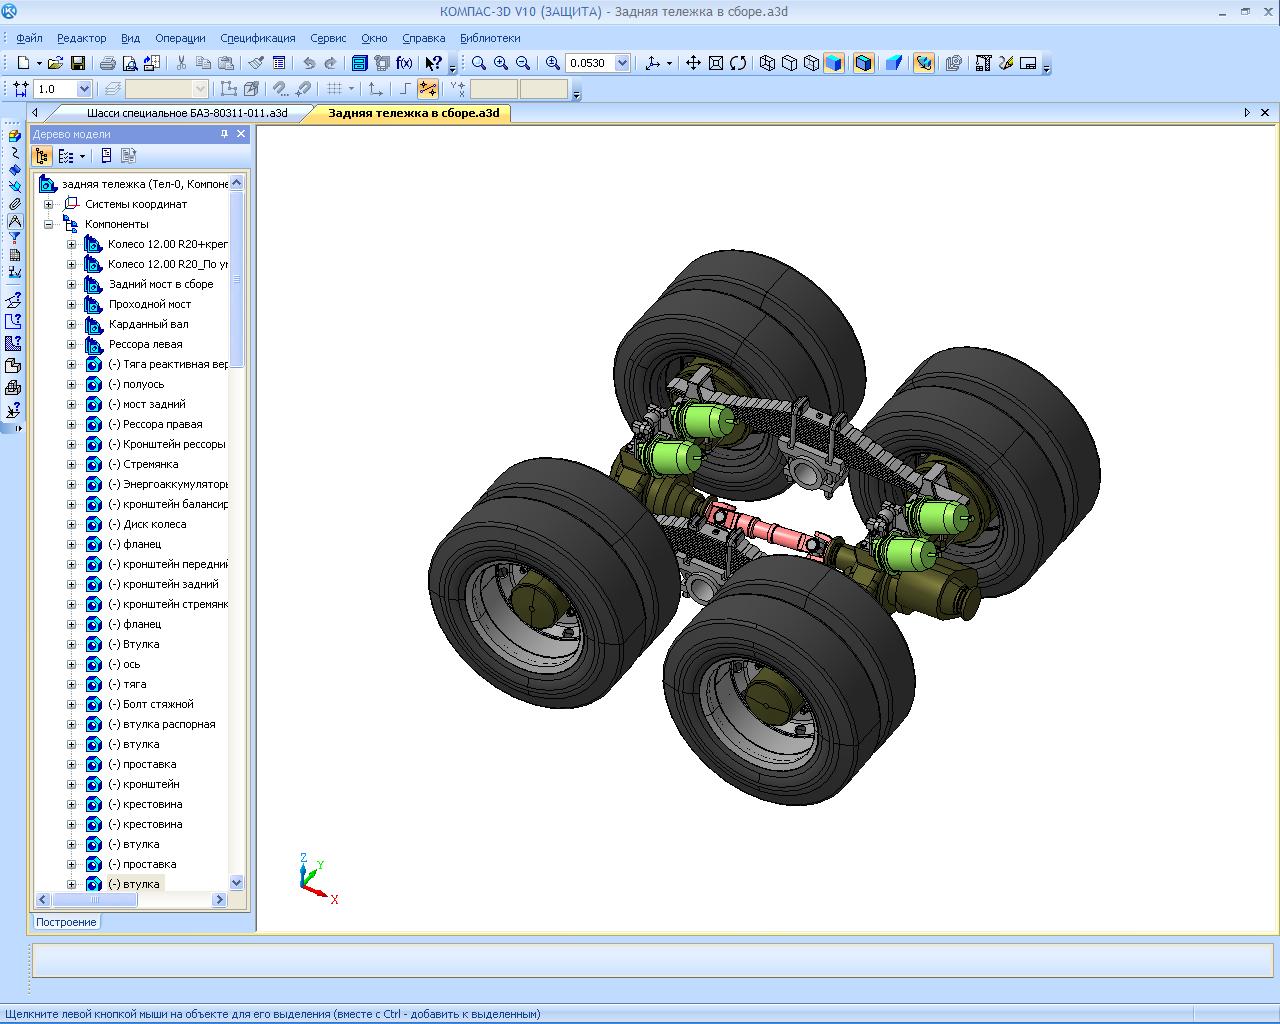The height and width of the screenshot is (1024, 1280).
Task: Open the Операции menu
Action: [180, 38]
